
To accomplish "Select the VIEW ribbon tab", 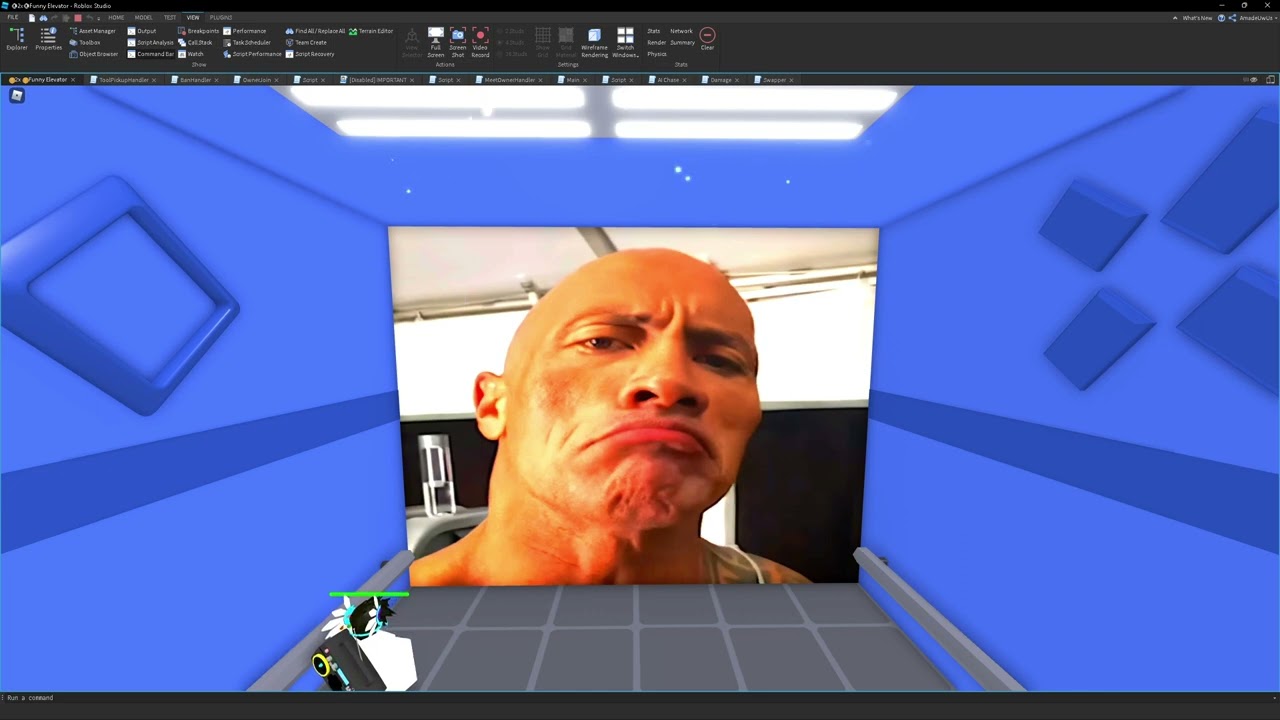I will point(193,17).
